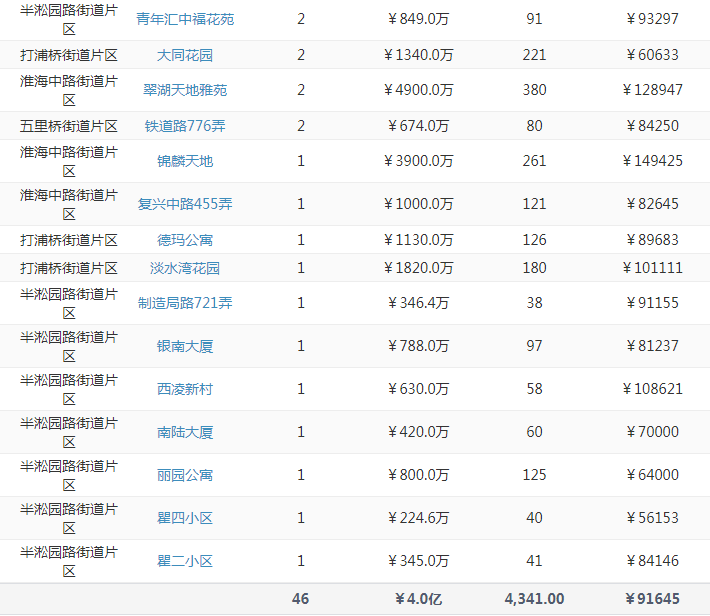Select 打浦桥街道片区 in the 大同花园 row

(69, 55)
